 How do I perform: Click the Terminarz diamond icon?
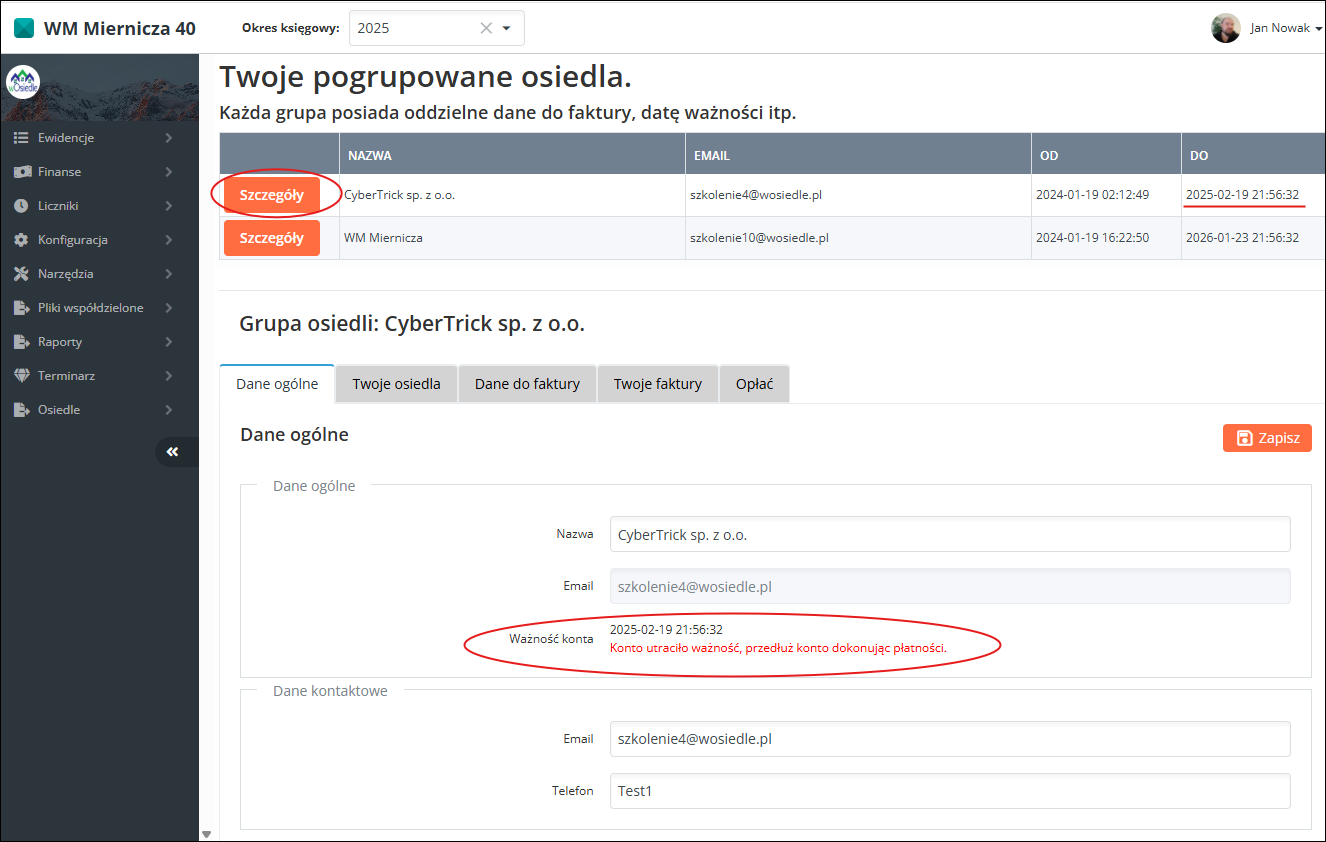21,376
